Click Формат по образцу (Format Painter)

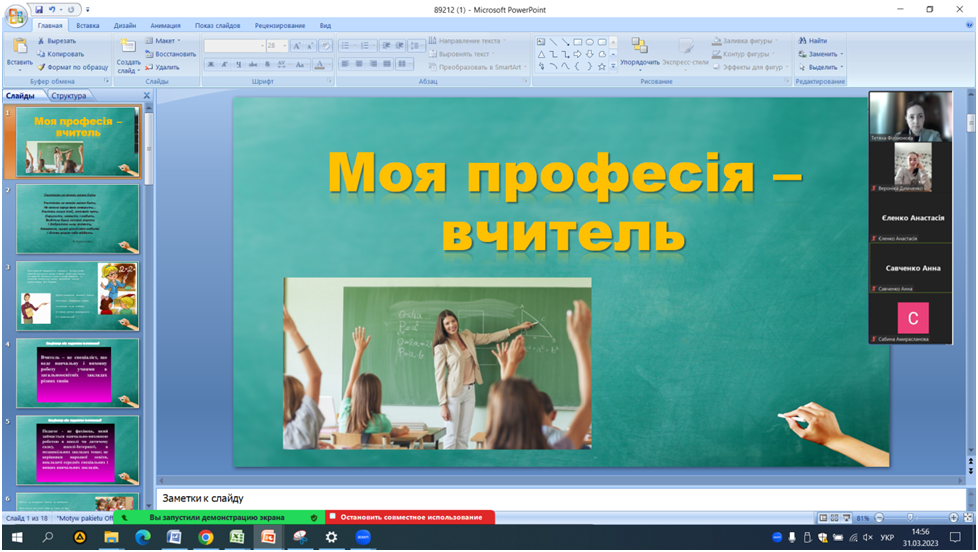(71, 67)
